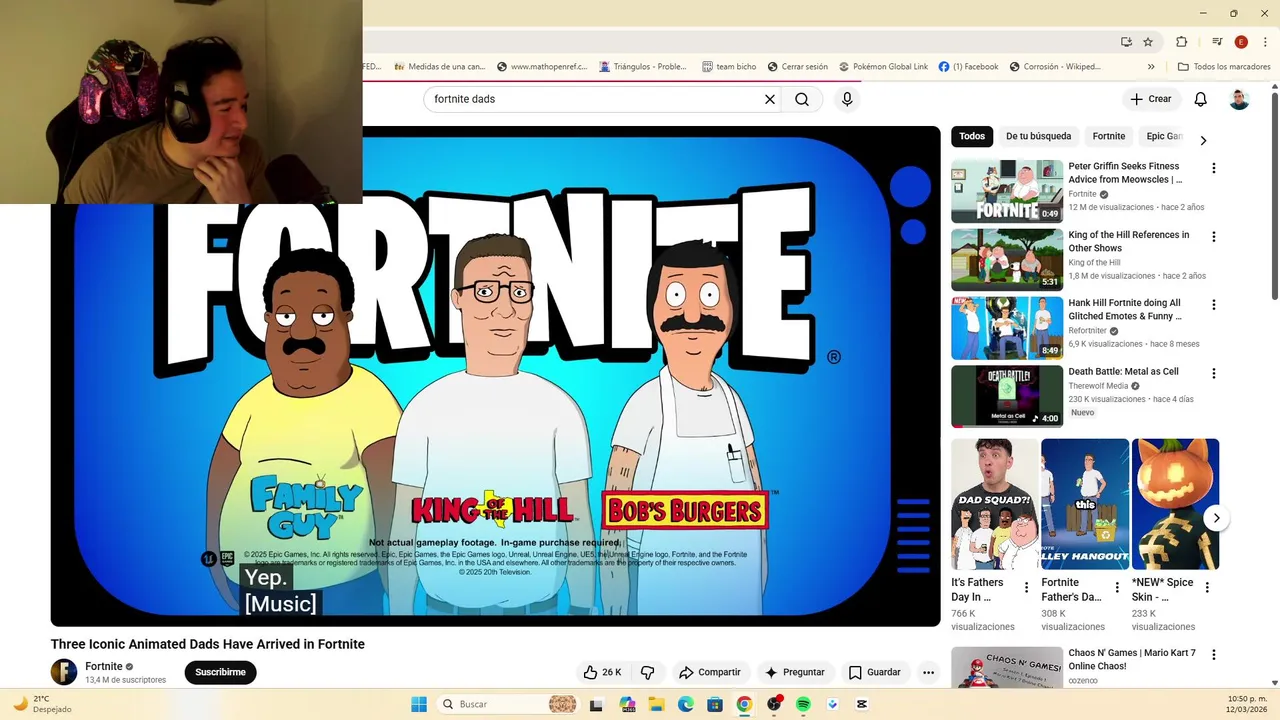Viewport: 1280px width, 720px height.
Task: Open Microsoft 365 Copilot taskbar icon
Action: pos(627,704)
